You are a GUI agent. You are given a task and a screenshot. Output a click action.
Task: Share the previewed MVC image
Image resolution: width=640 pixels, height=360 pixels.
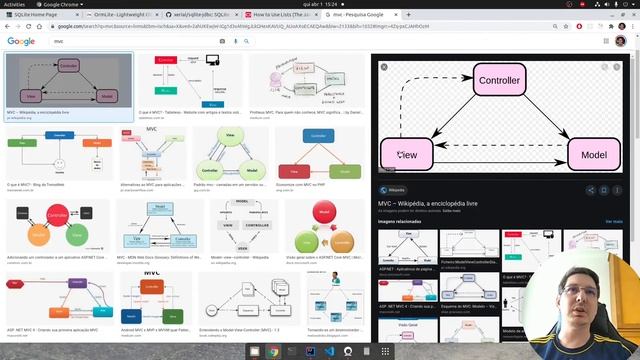590,190
